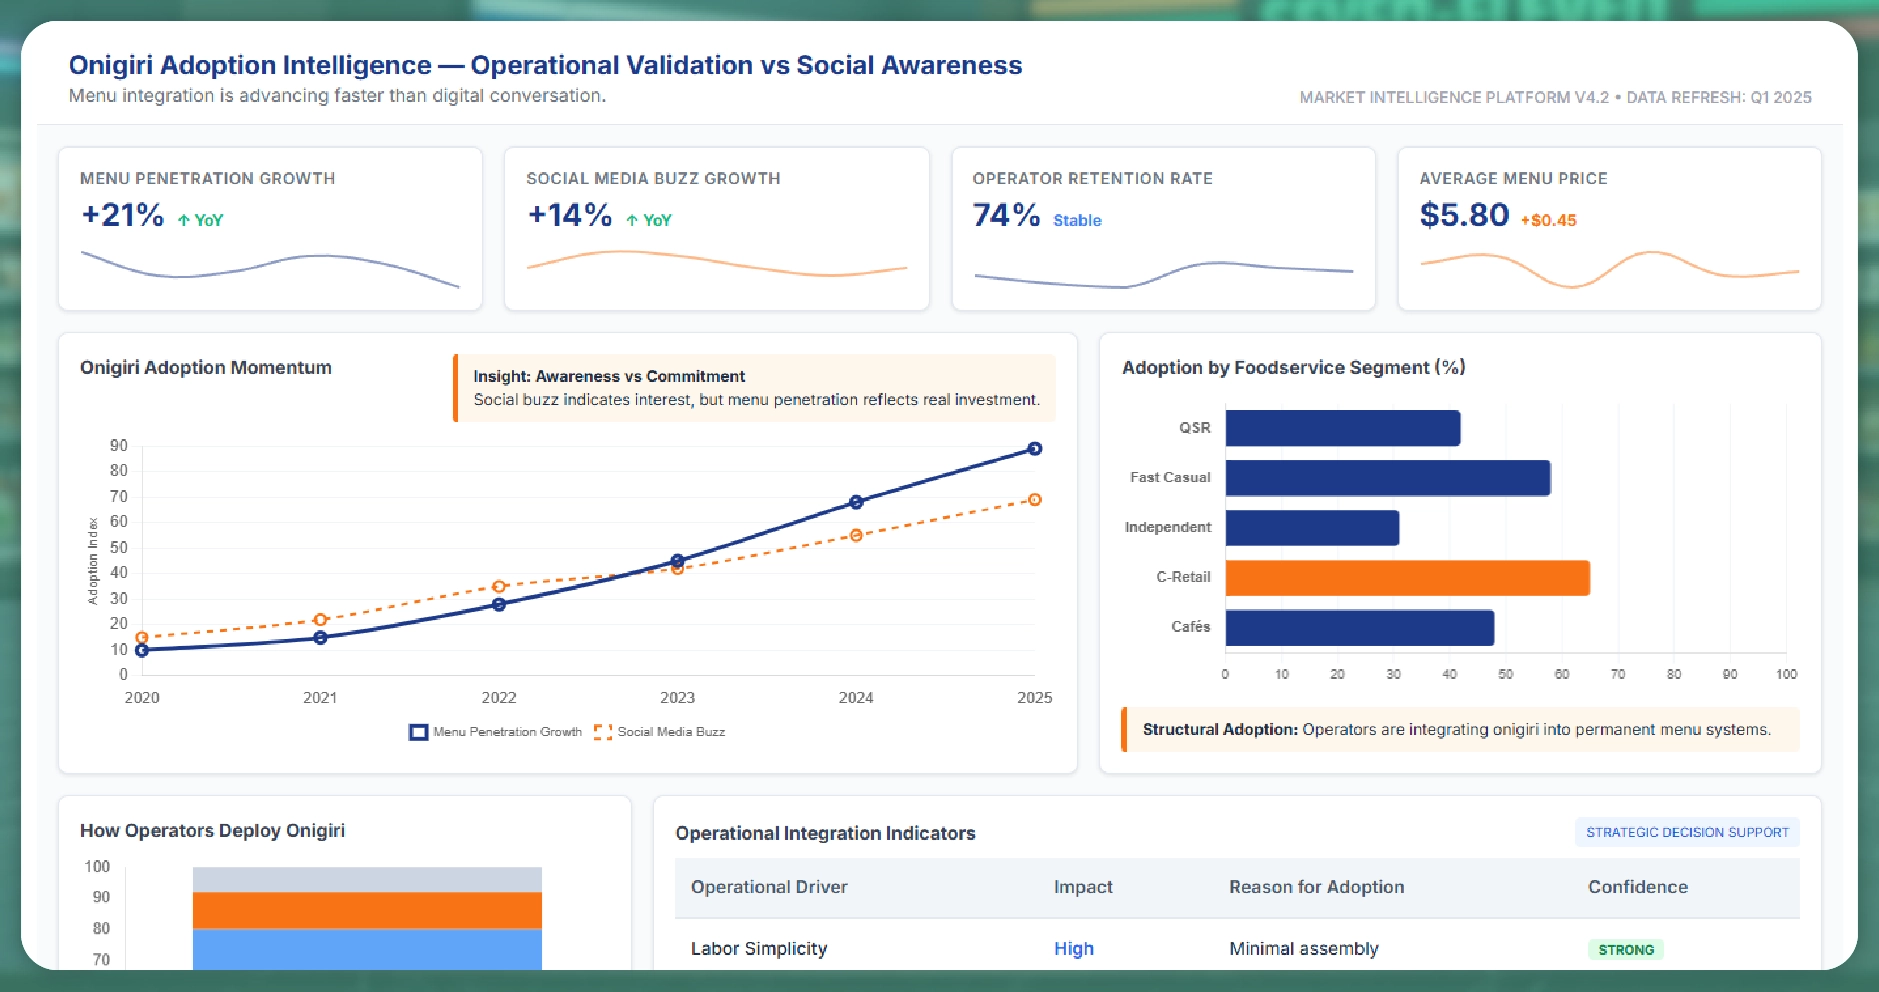1879x992 pixels.
Task: Click the Average Menu Price wave icon
Action: tap(1609, 267)
